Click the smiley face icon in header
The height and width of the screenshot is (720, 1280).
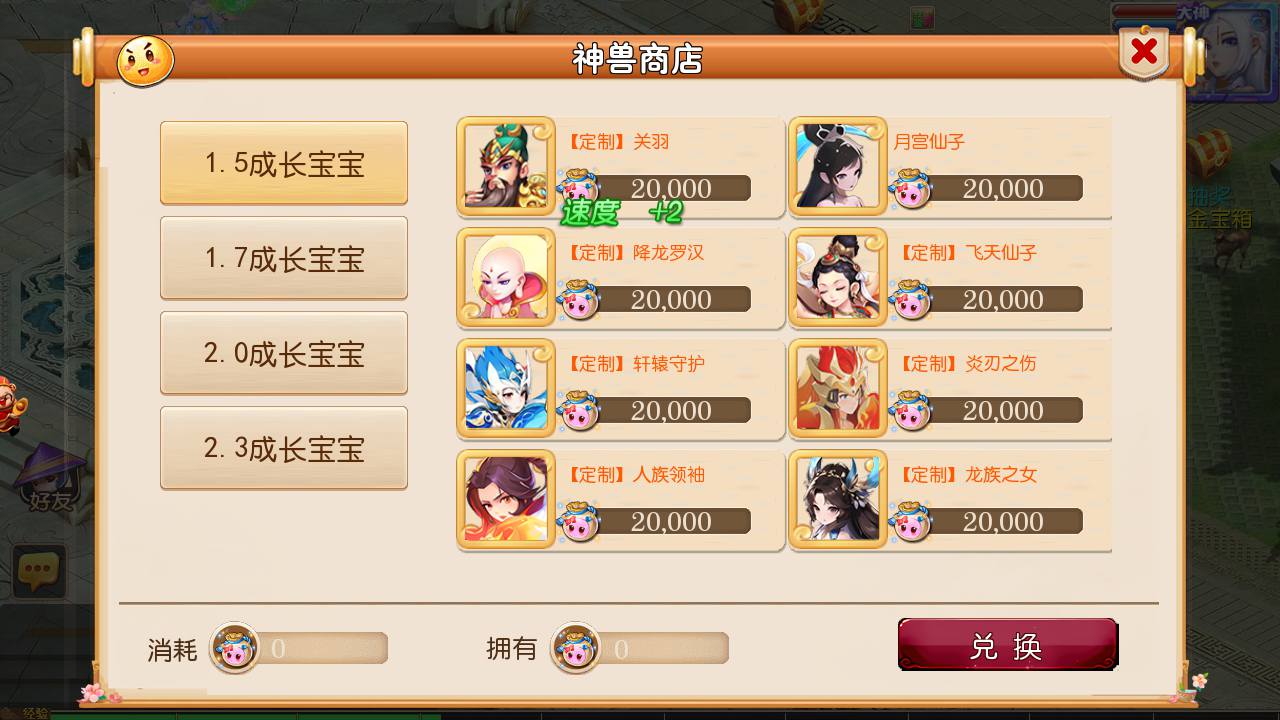coord(146,61)
